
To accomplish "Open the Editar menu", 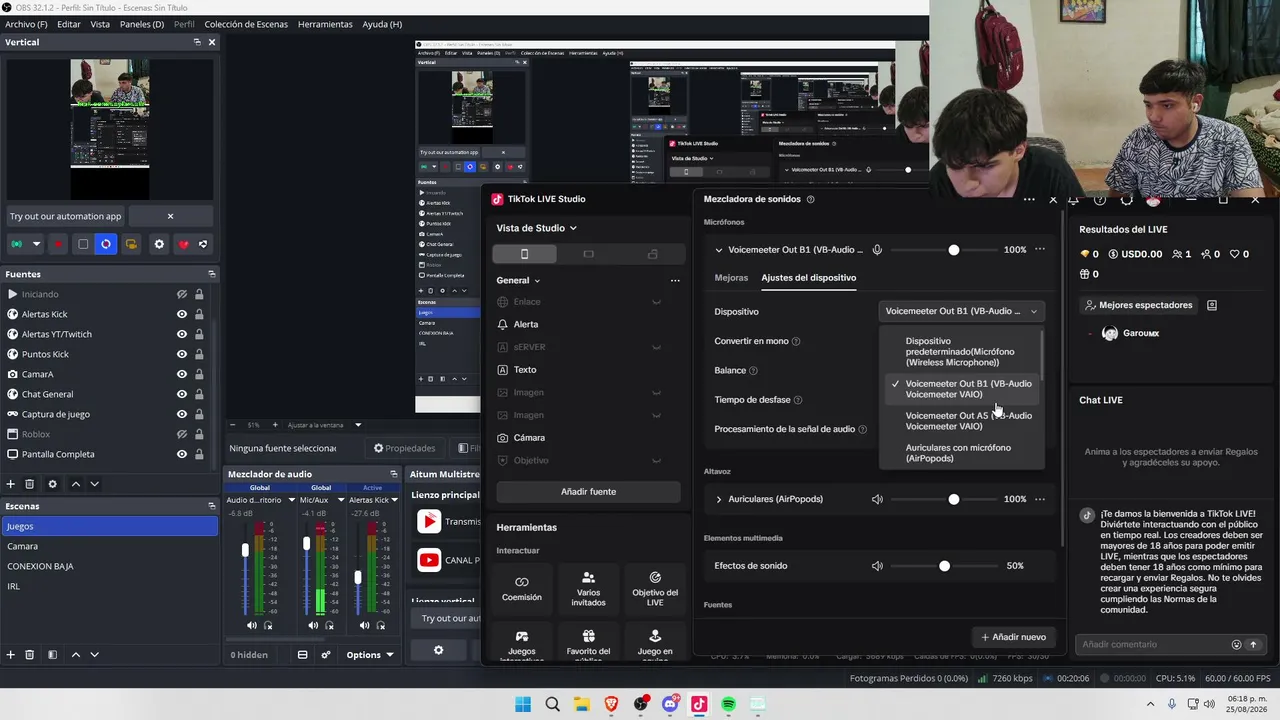I will [69, 24].
